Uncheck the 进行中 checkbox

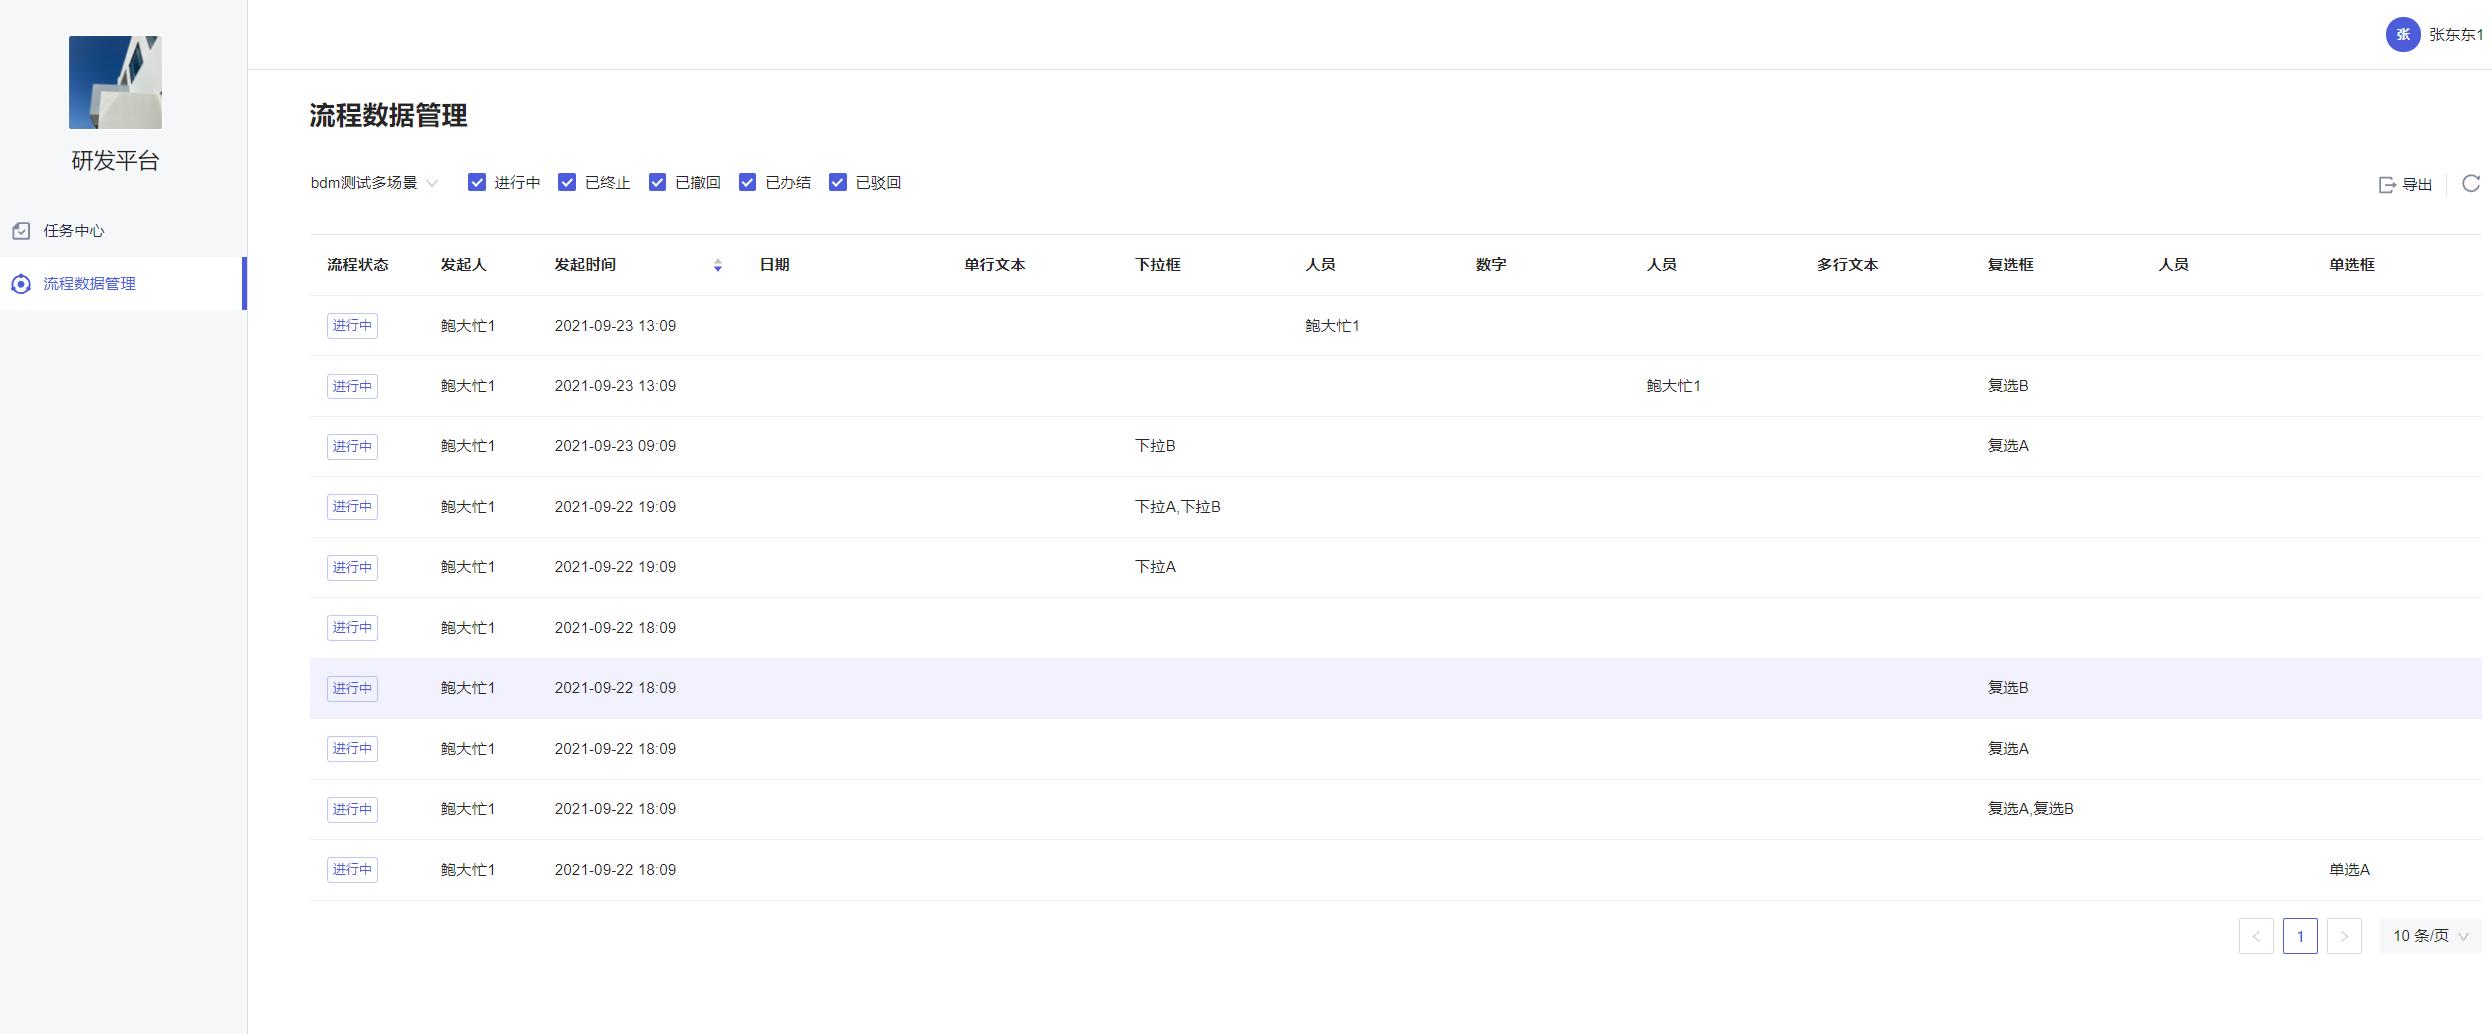477,182
